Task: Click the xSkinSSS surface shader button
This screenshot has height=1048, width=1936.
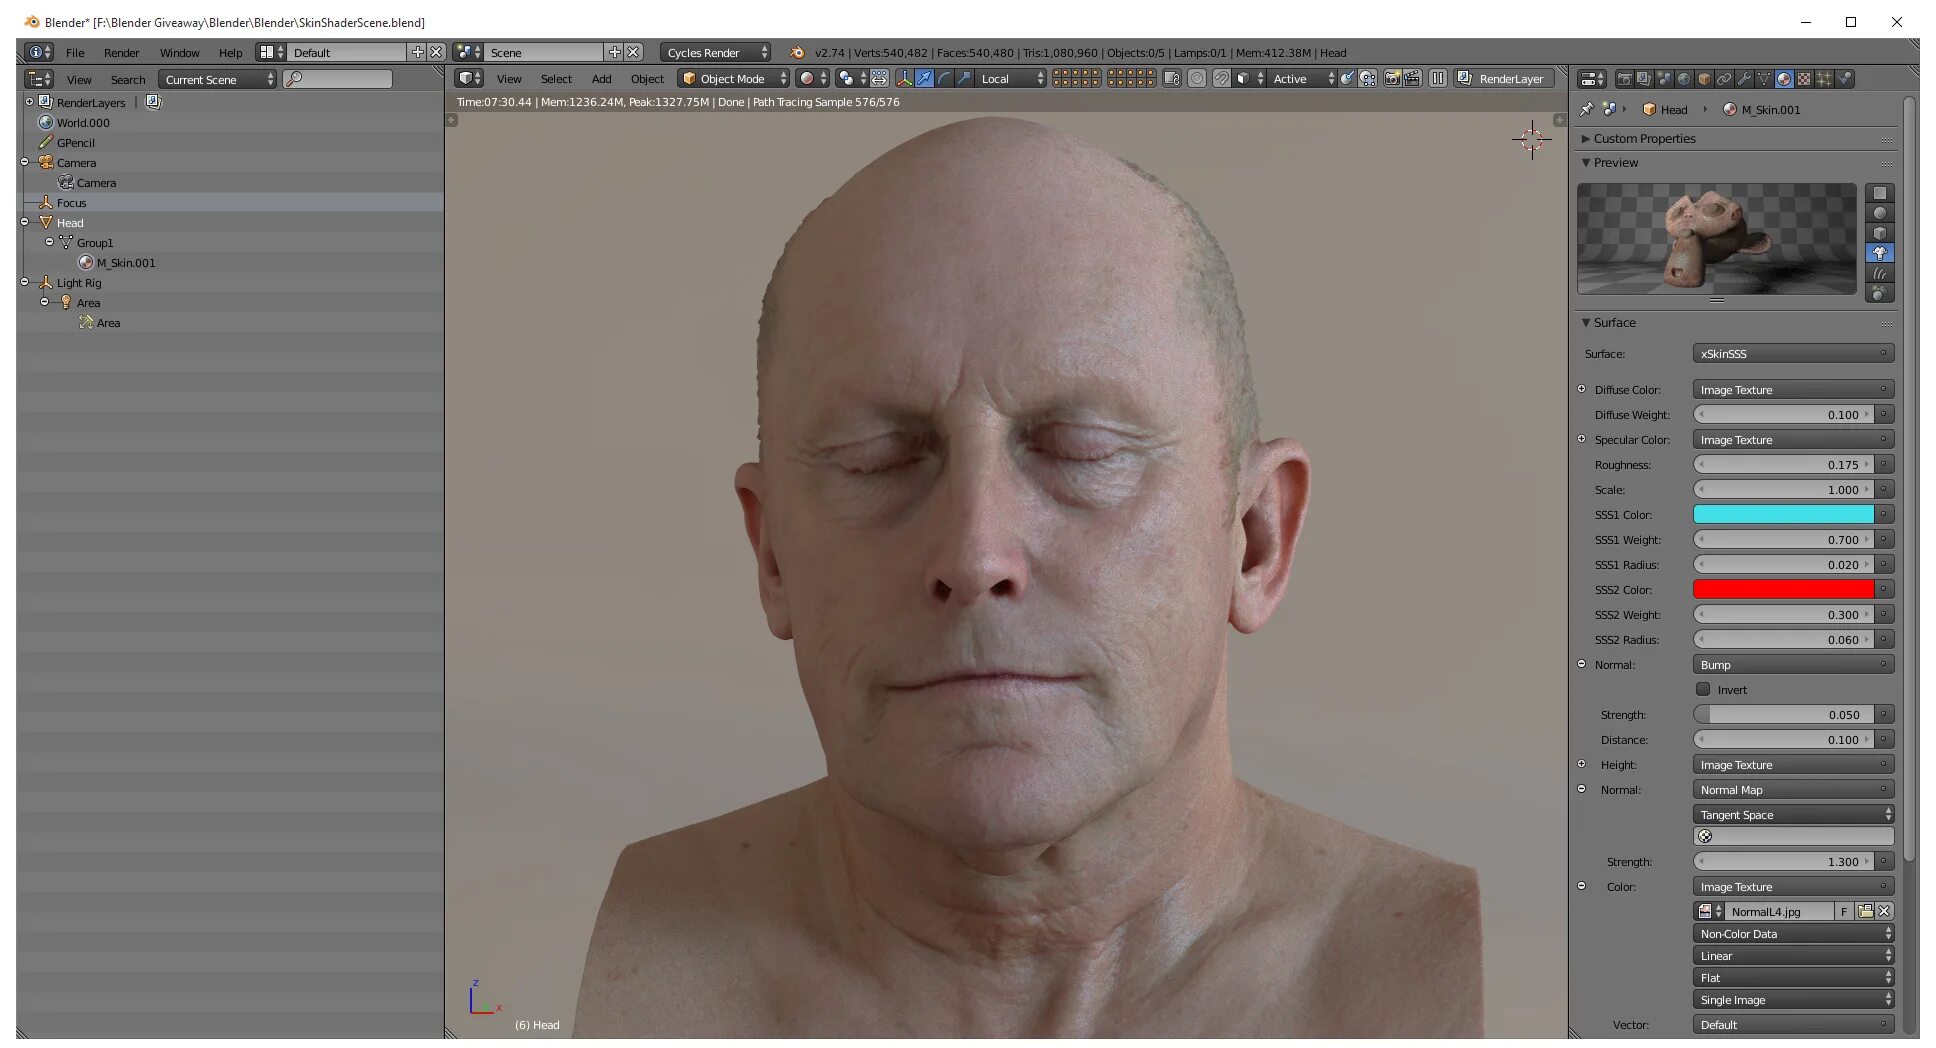Action: pos(1794,354)
